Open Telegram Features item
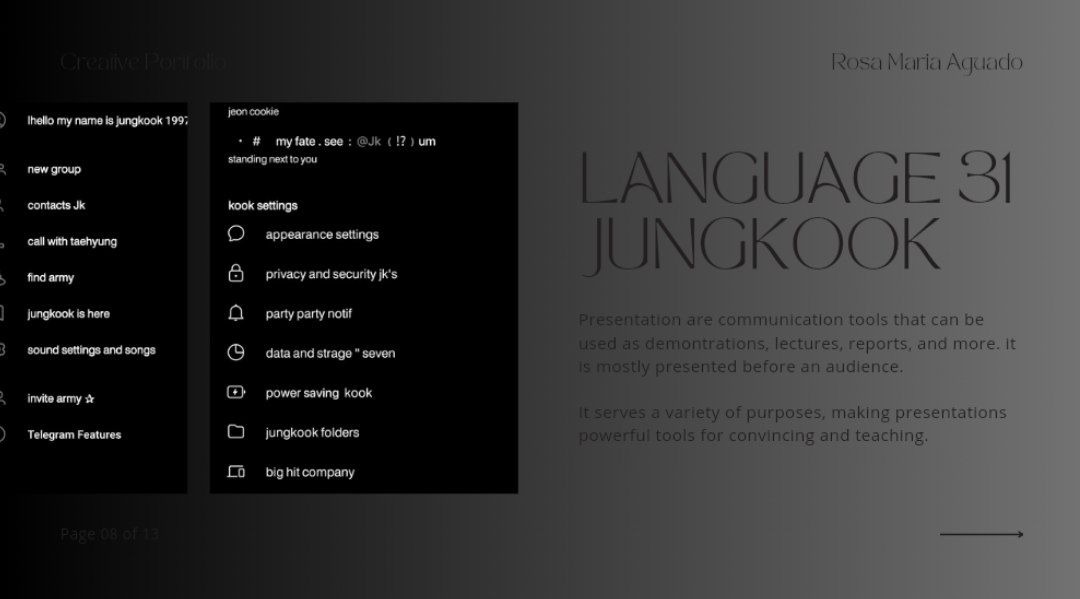 (74, 434)
